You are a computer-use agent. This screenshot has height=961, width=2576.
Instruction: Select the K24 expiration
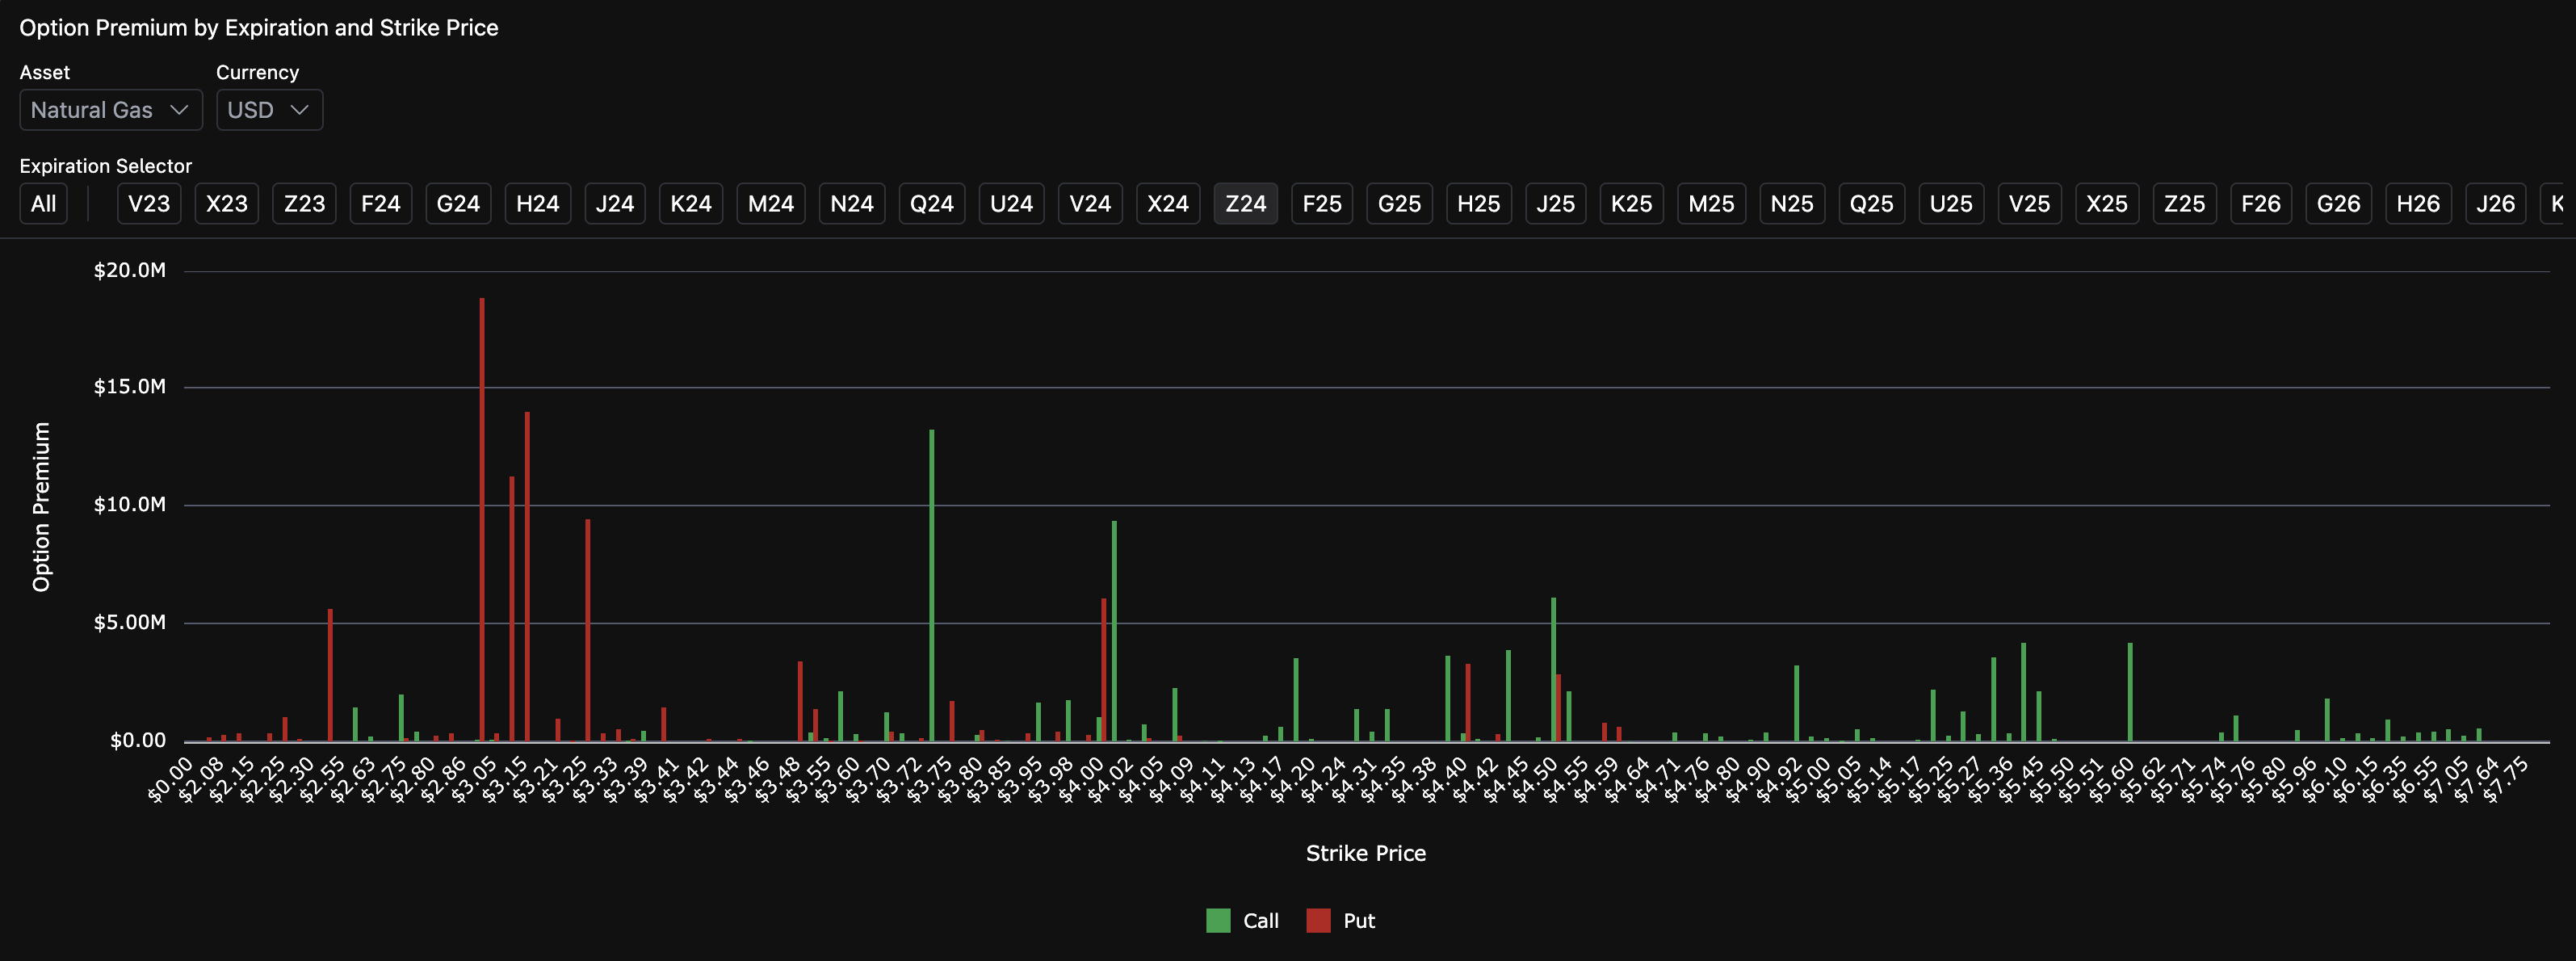(691, 204)
